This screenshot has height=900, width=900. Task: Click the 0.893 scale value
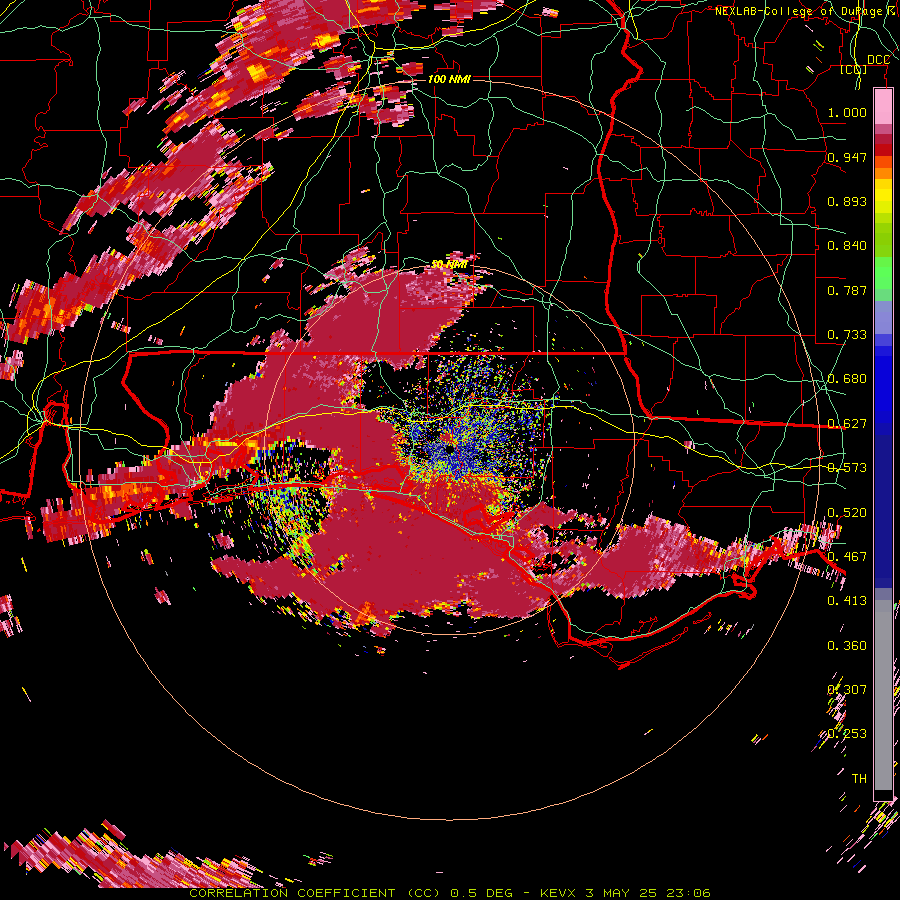click(x=847, y=201)
